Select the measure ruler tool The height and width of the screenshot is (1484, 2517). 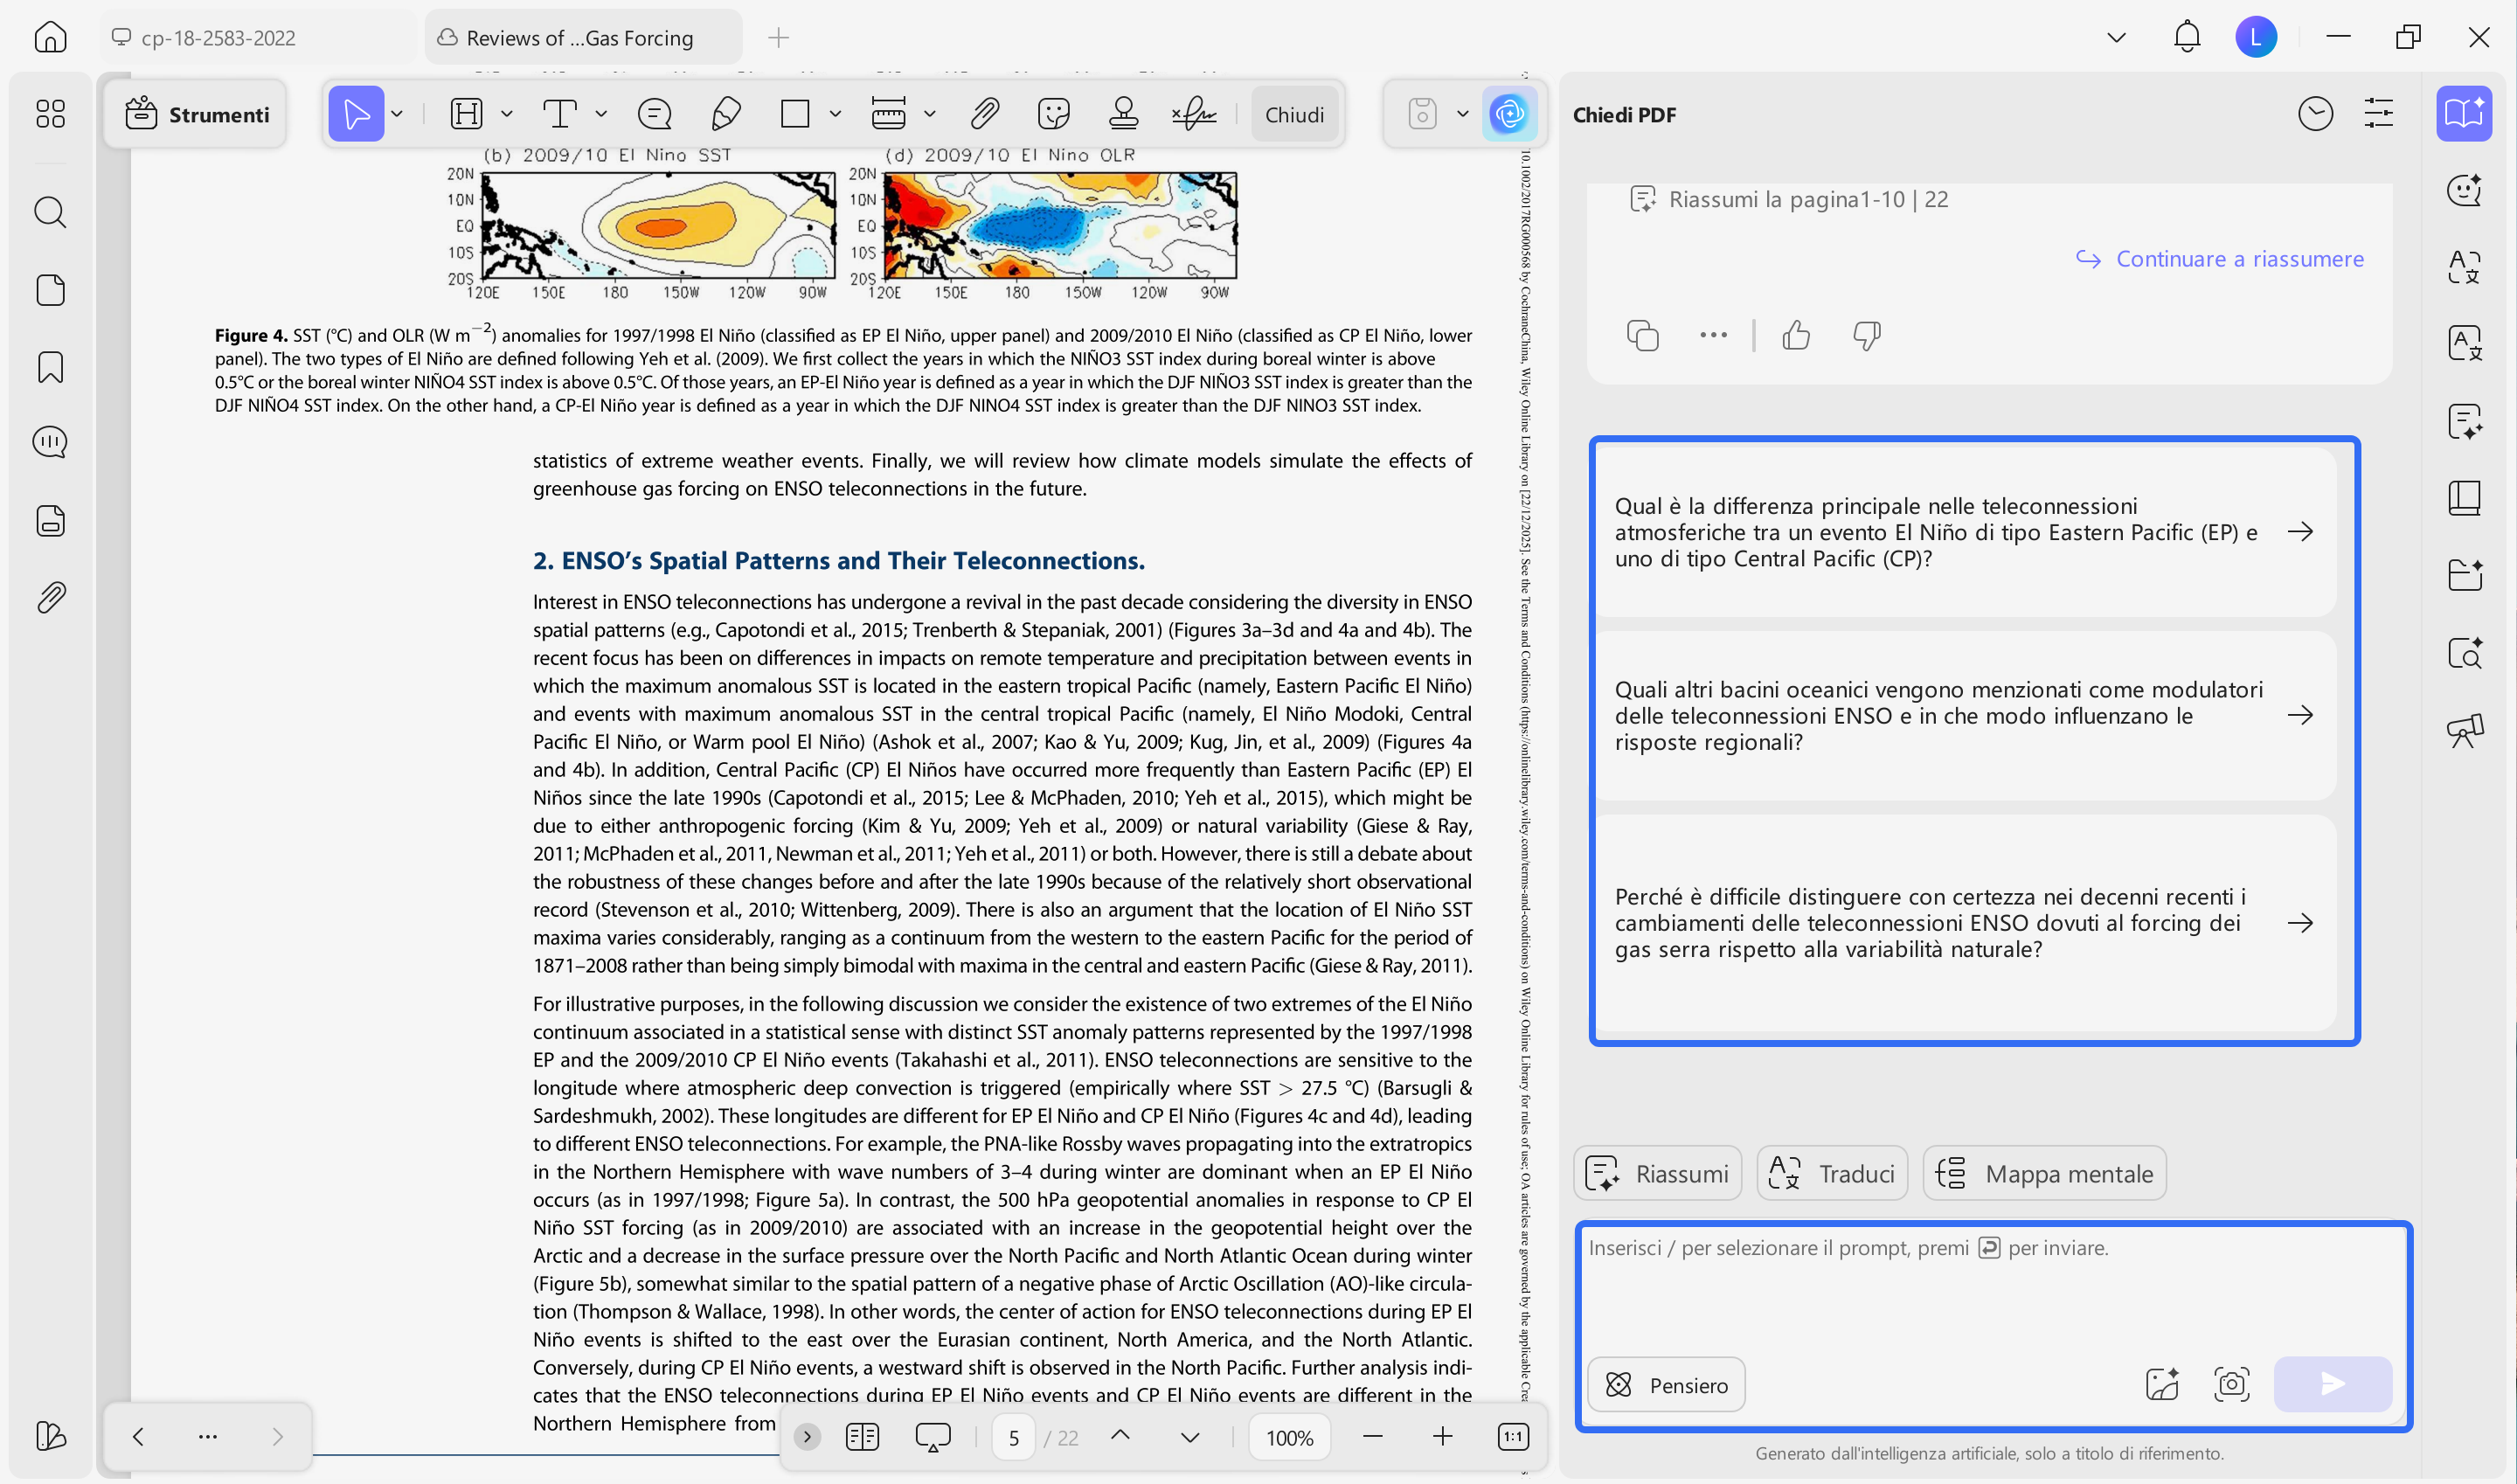tap(888, 114)
